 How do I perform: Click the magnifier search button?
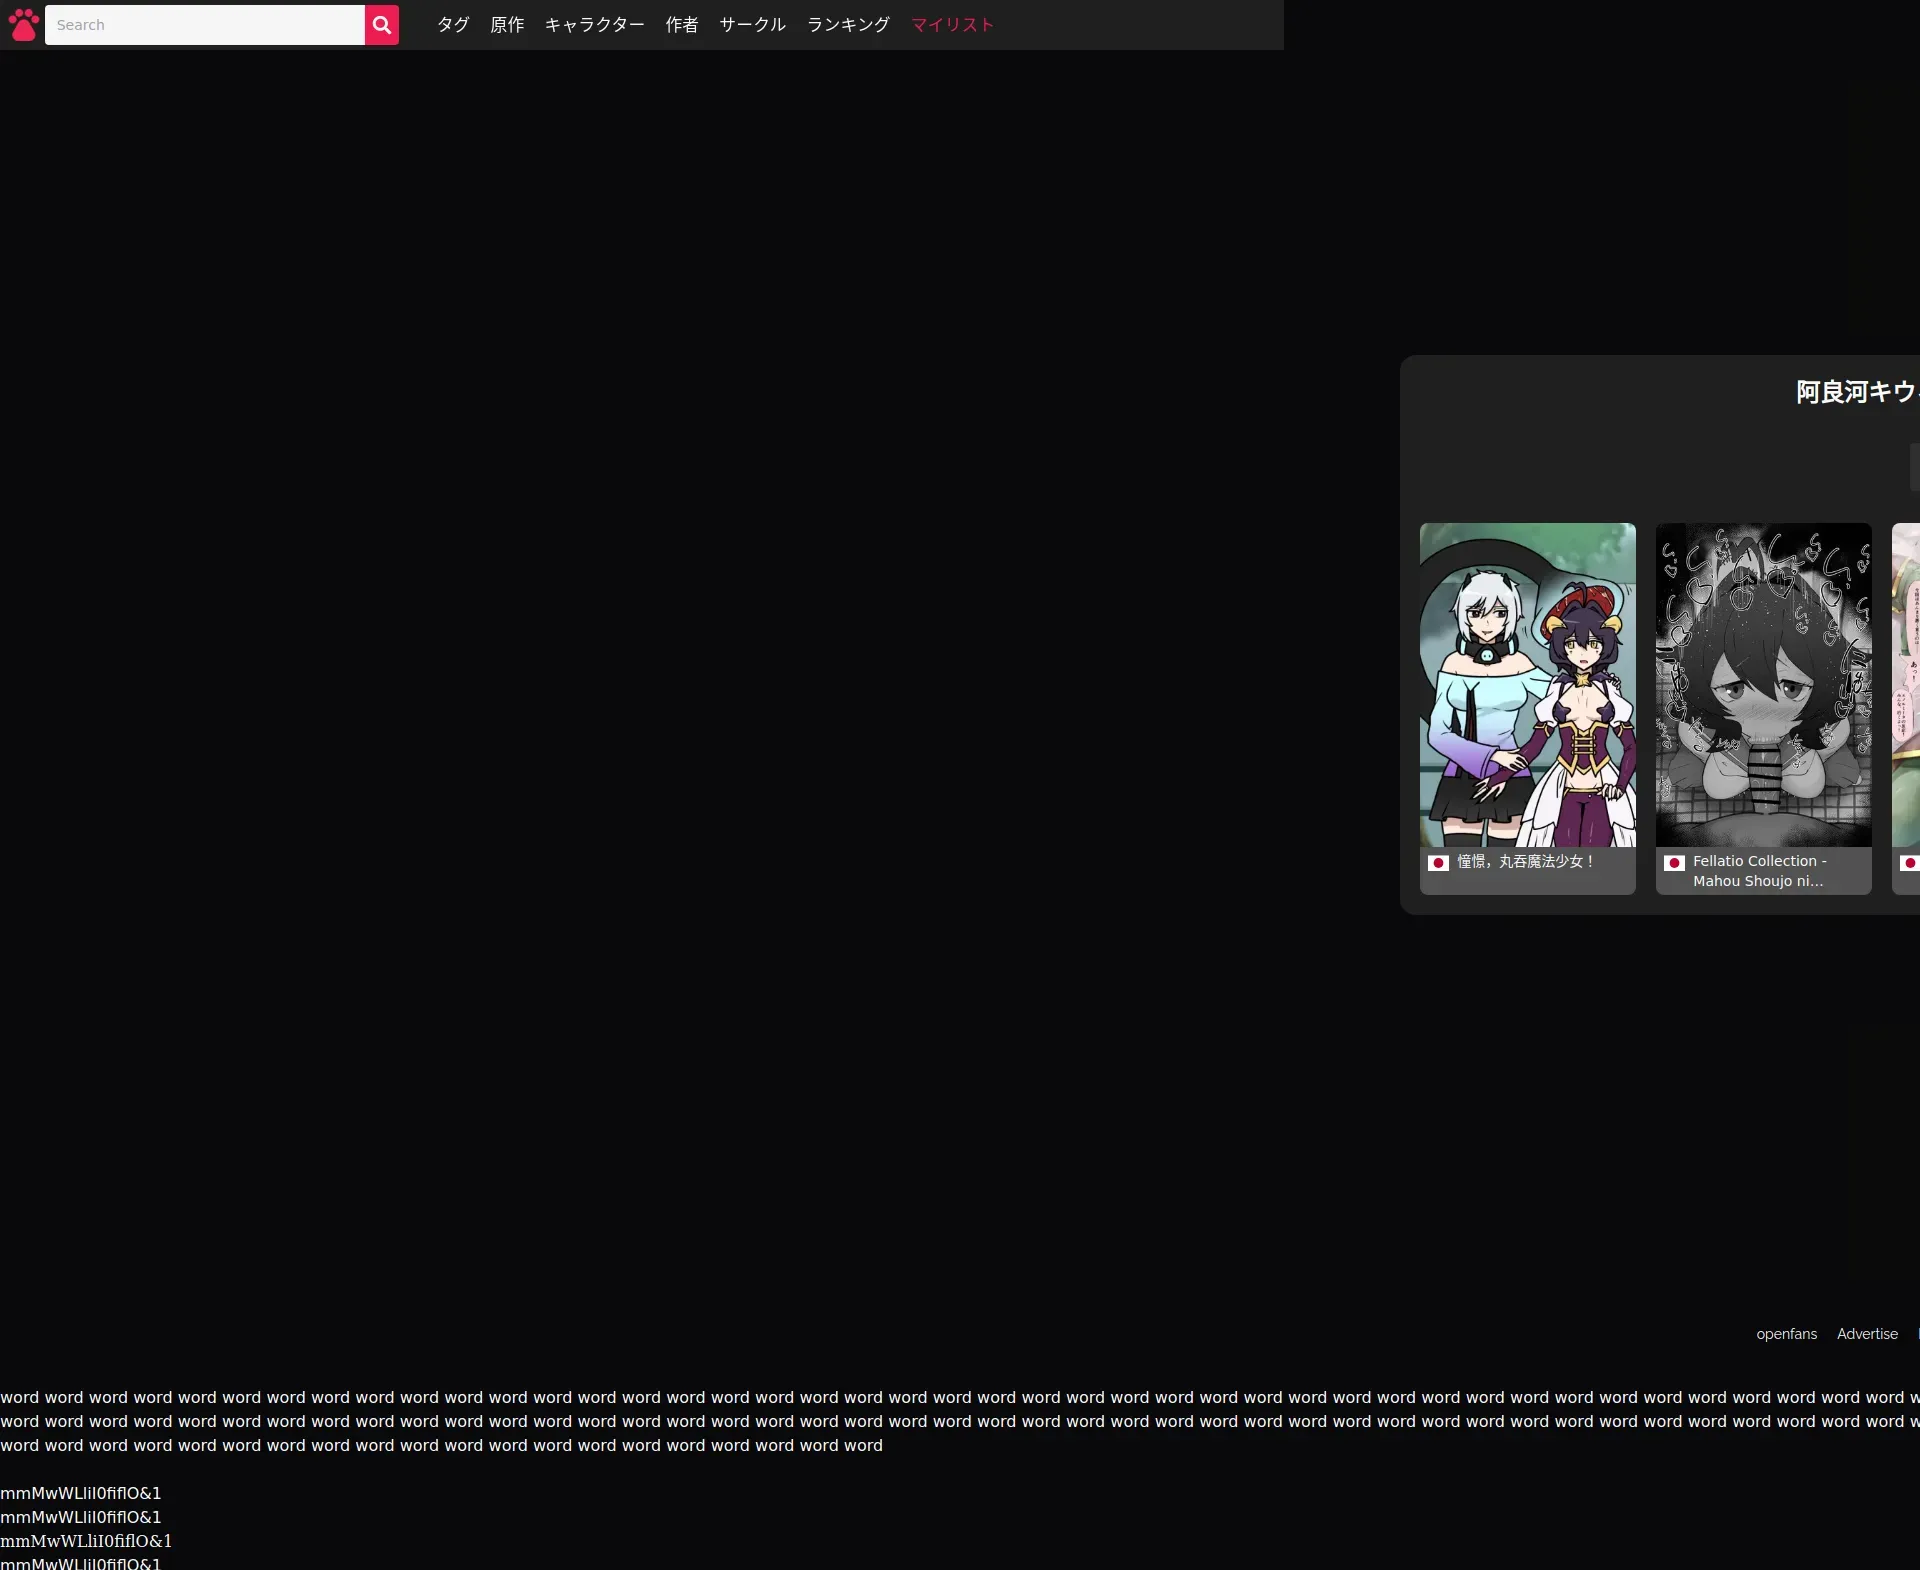pos(381,25)
